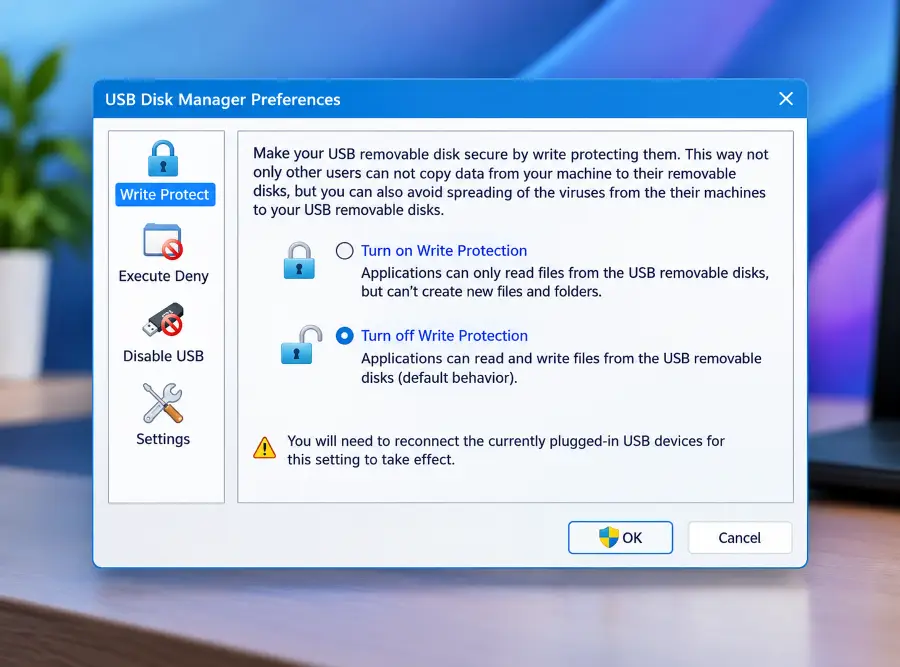900x667 pixels.
Task: Click the 'Turn on Write Protection' label text
Action: (x=444, y=251)
